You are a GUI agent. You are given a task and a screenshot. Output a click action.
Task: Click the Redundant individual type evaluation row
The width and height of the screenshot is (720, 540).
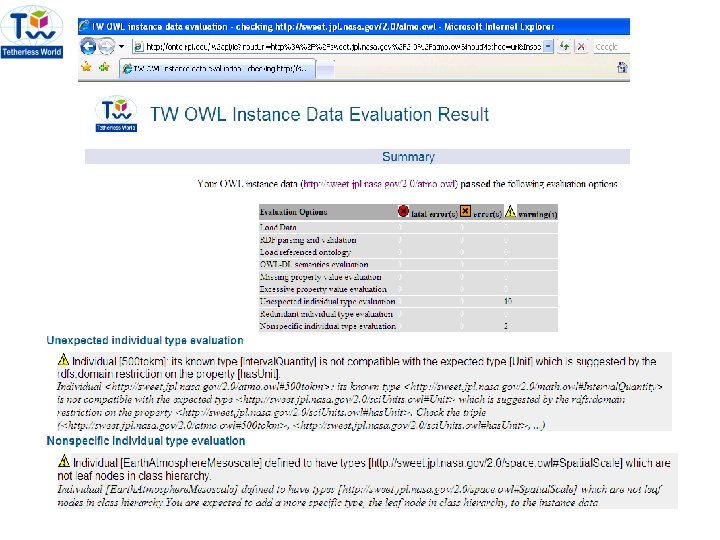coord(408,314)
